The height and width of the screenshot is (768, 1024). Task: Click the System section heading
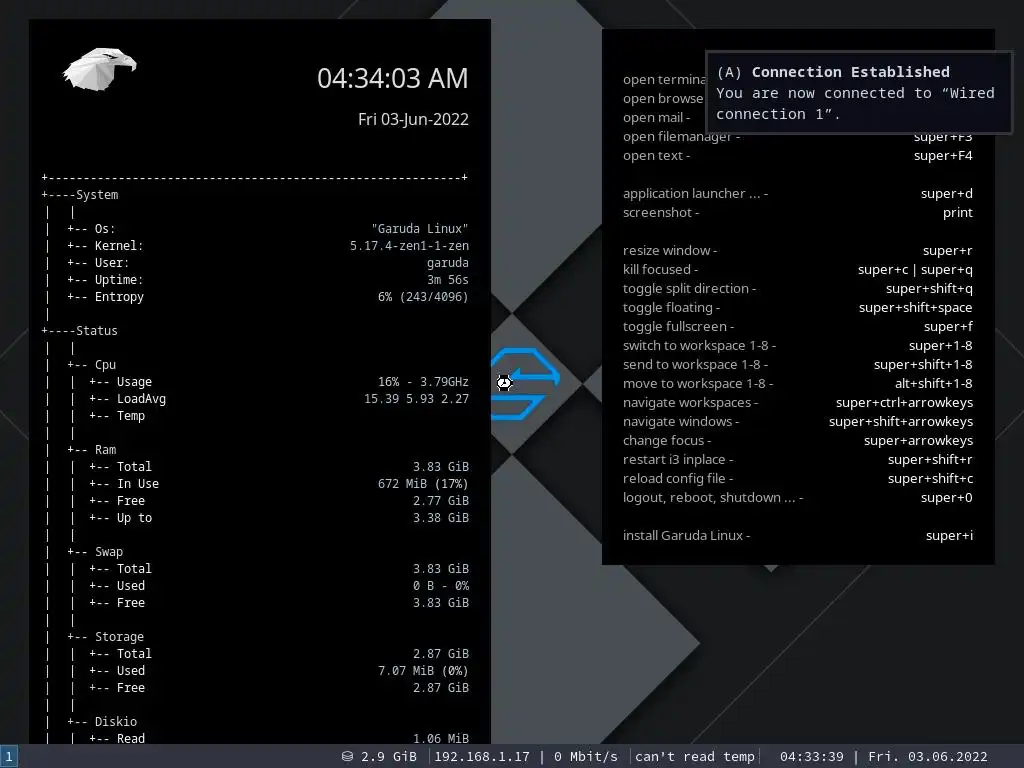pyautogui.click(x=97, y=195)
